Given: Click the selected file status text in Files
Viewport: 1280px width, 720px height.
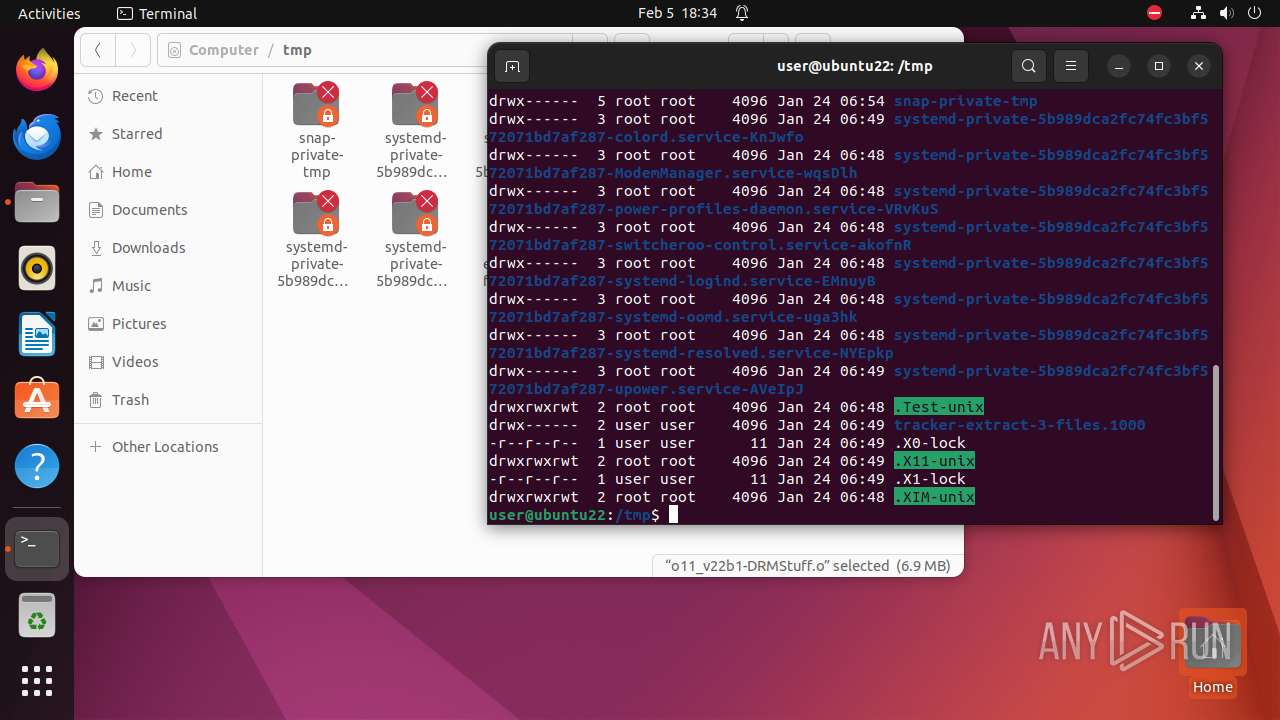Looking at the screenshot, I should coord(807,566).
